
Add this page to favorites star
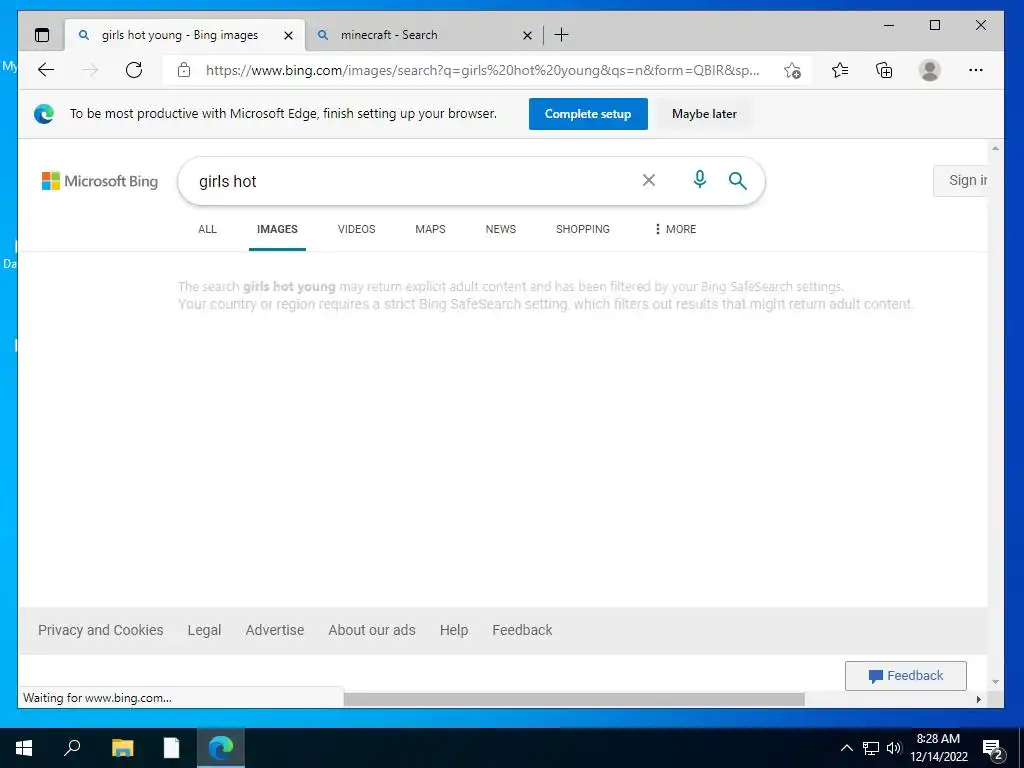pos(792,71)
